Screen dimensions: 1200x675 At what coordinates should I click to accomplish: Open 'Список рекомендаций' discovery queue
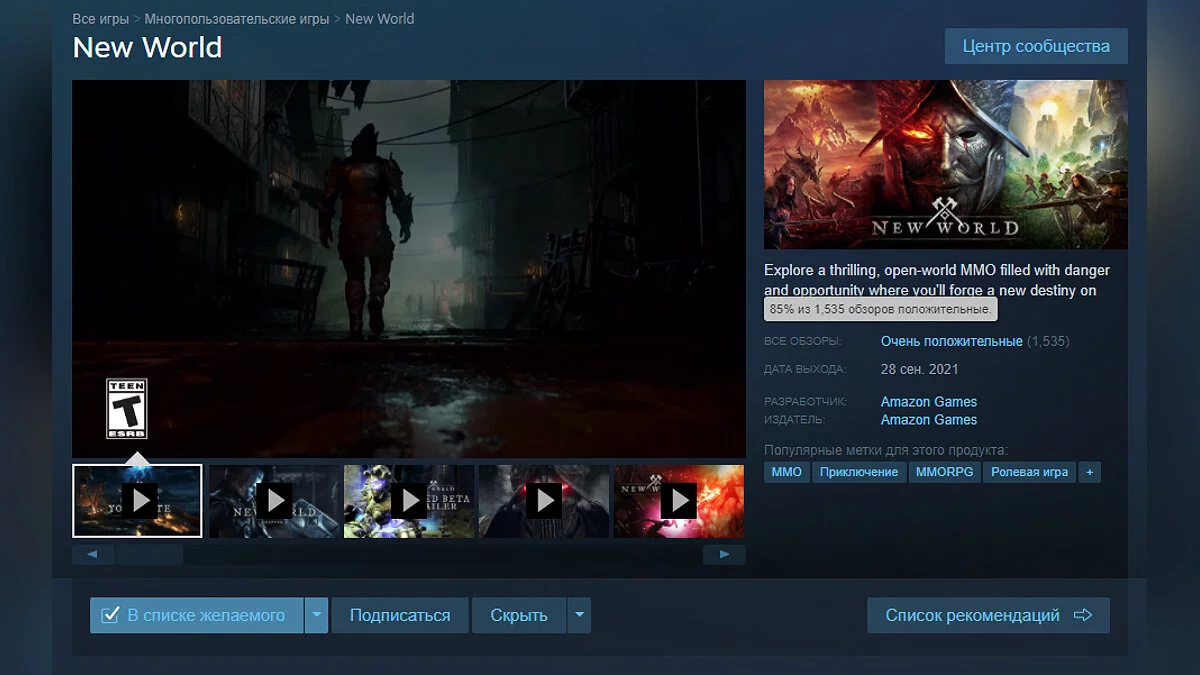tap(988, 615)
